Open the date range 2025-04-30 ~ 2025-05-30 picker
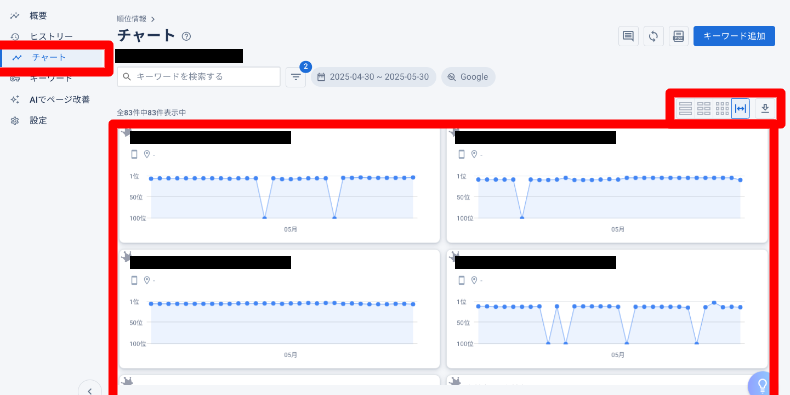This screenshot has height=395, width=790. (x=373, y=77)
